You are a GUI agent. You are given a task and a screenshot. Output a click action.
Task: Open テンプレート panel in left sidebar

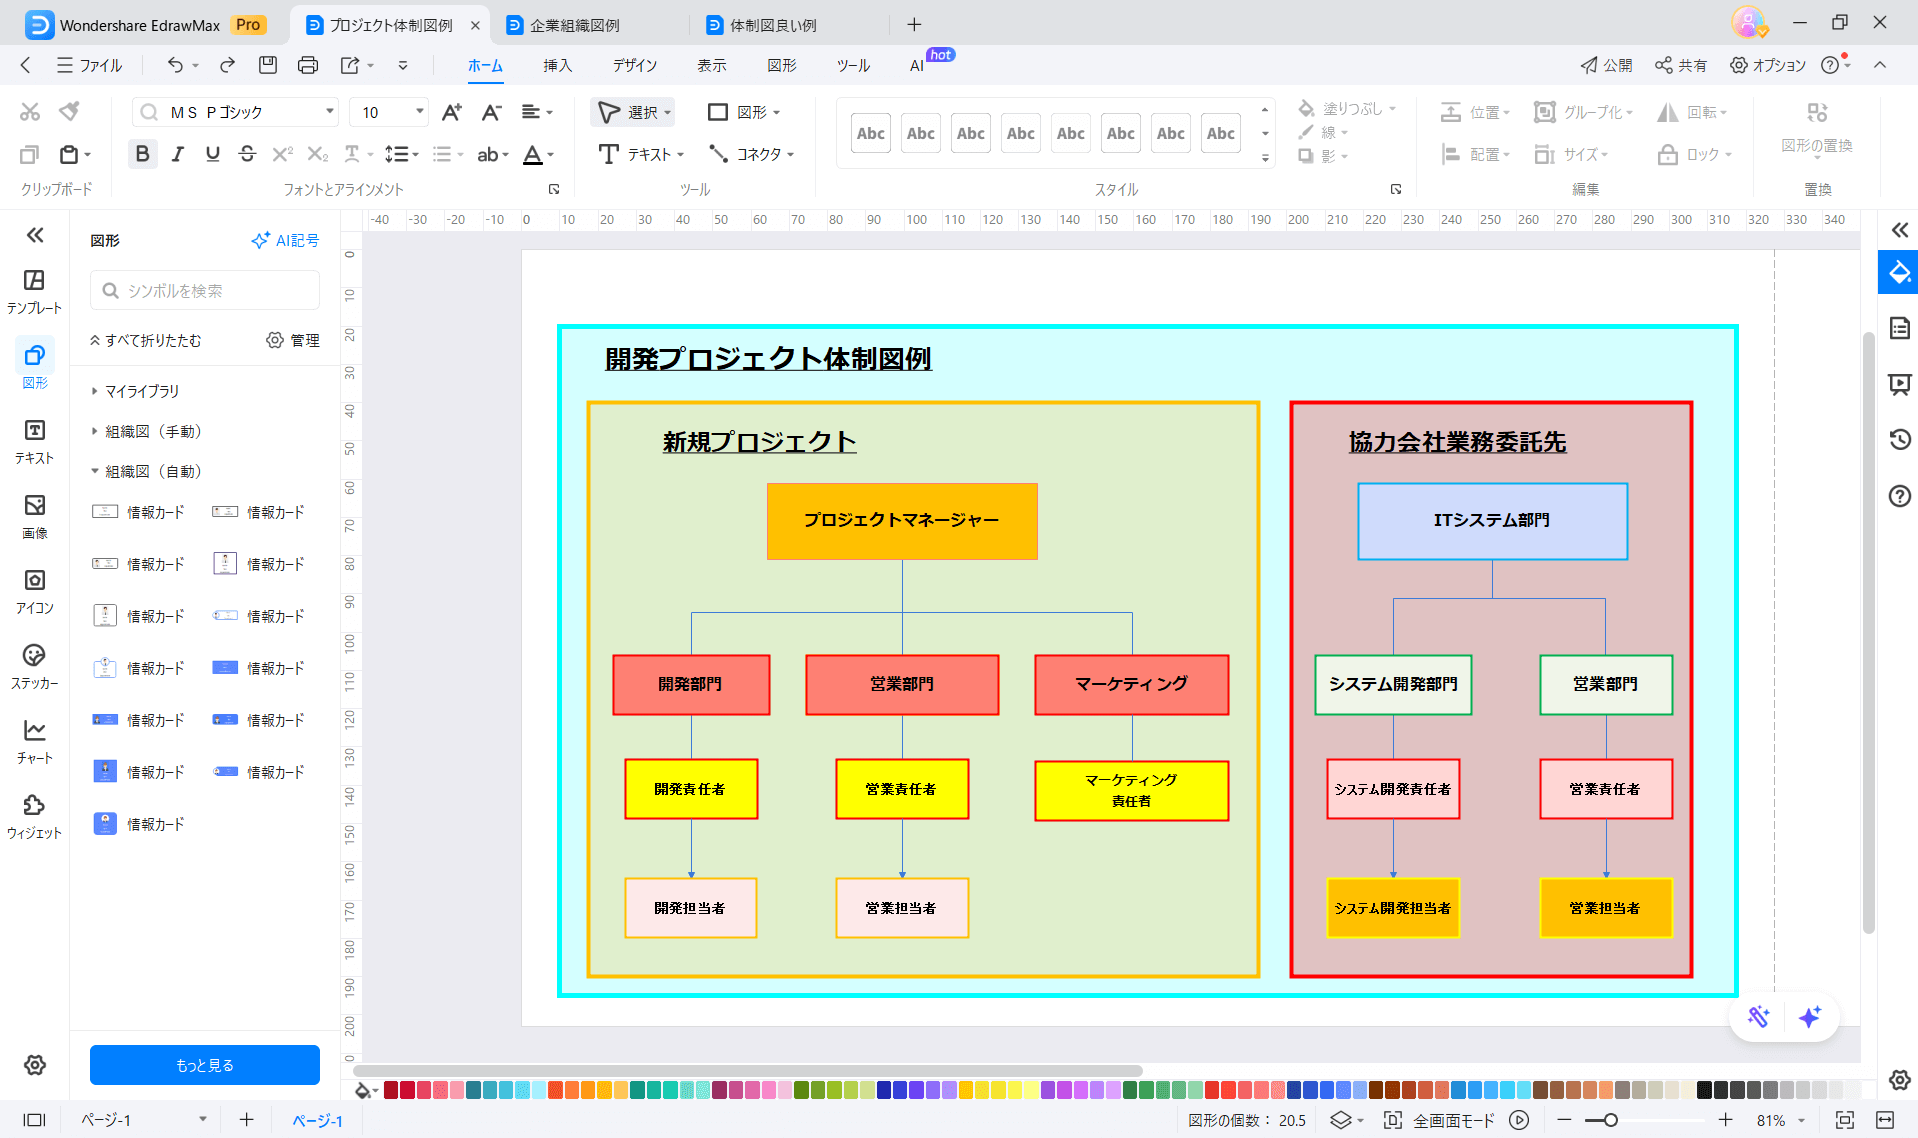coord(35,291)
